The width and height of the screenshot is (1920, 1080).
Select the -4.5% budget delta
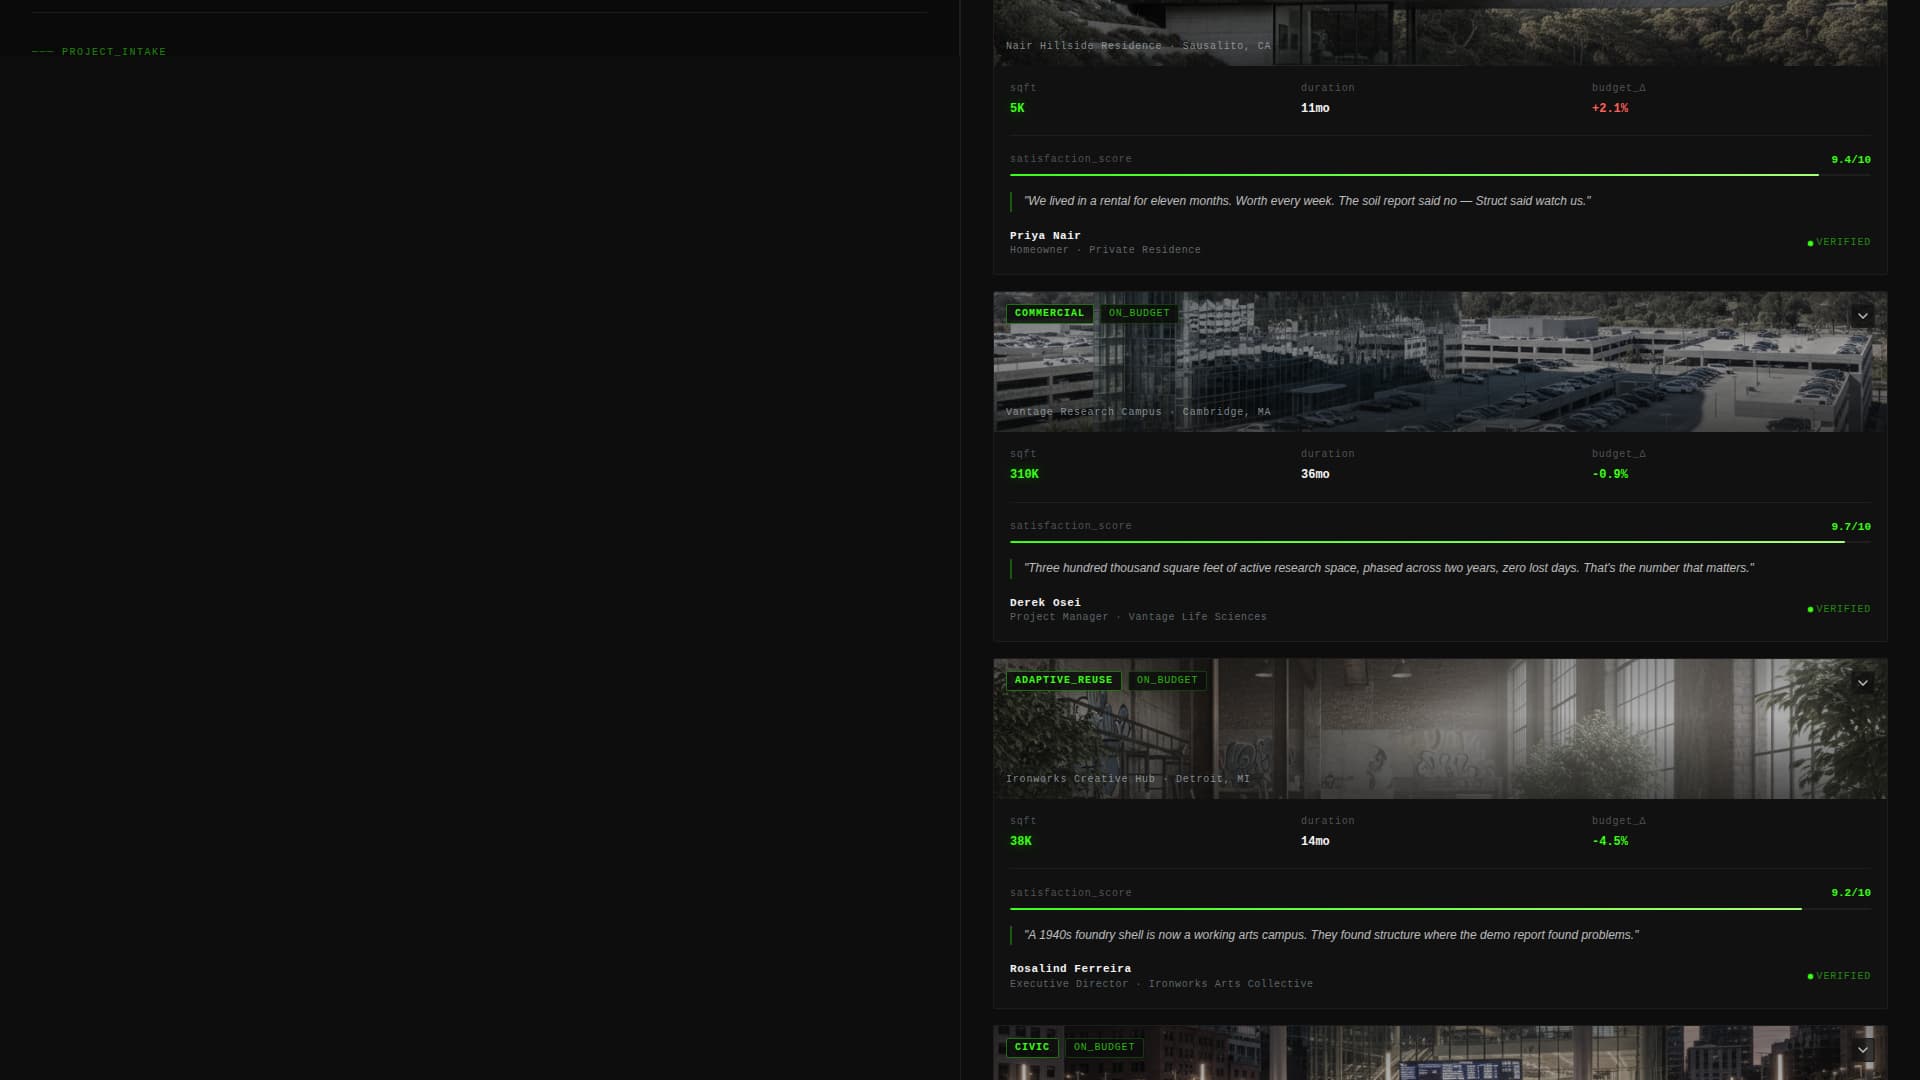(1610, 841)
